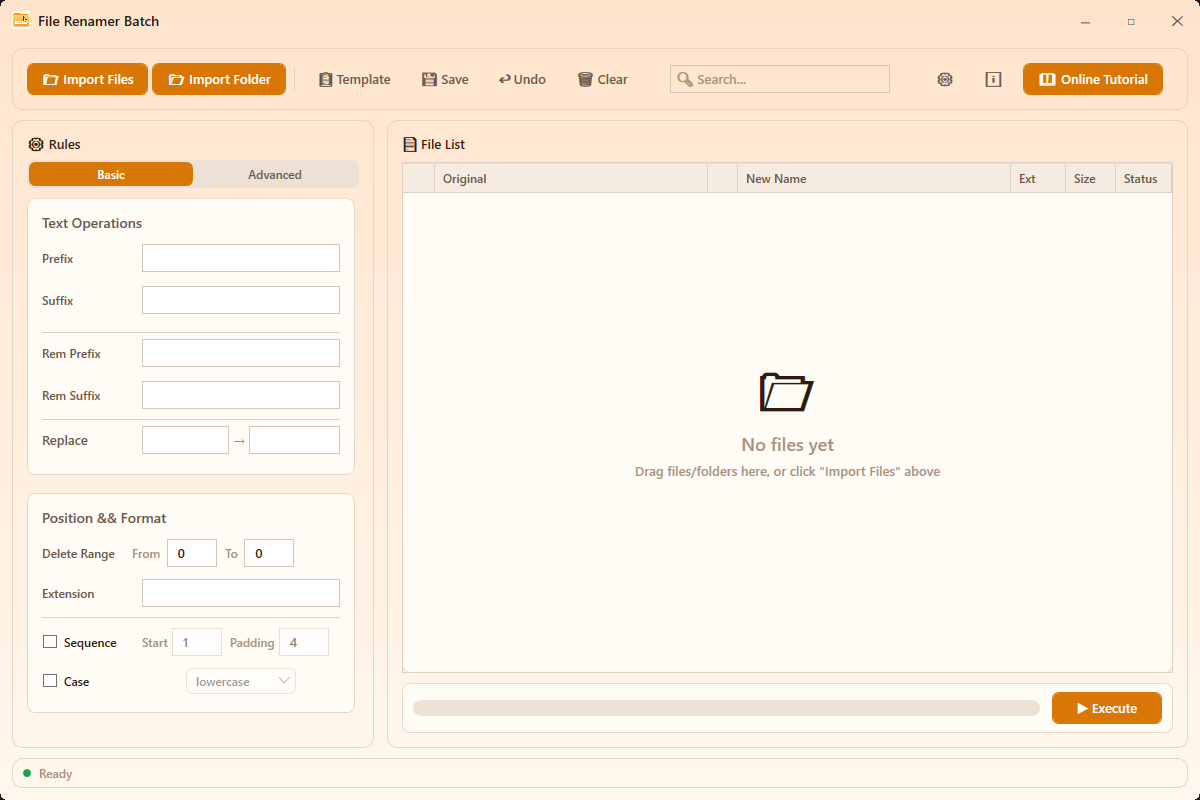
Task: Click the Import Files button
Action: [88, 79]
